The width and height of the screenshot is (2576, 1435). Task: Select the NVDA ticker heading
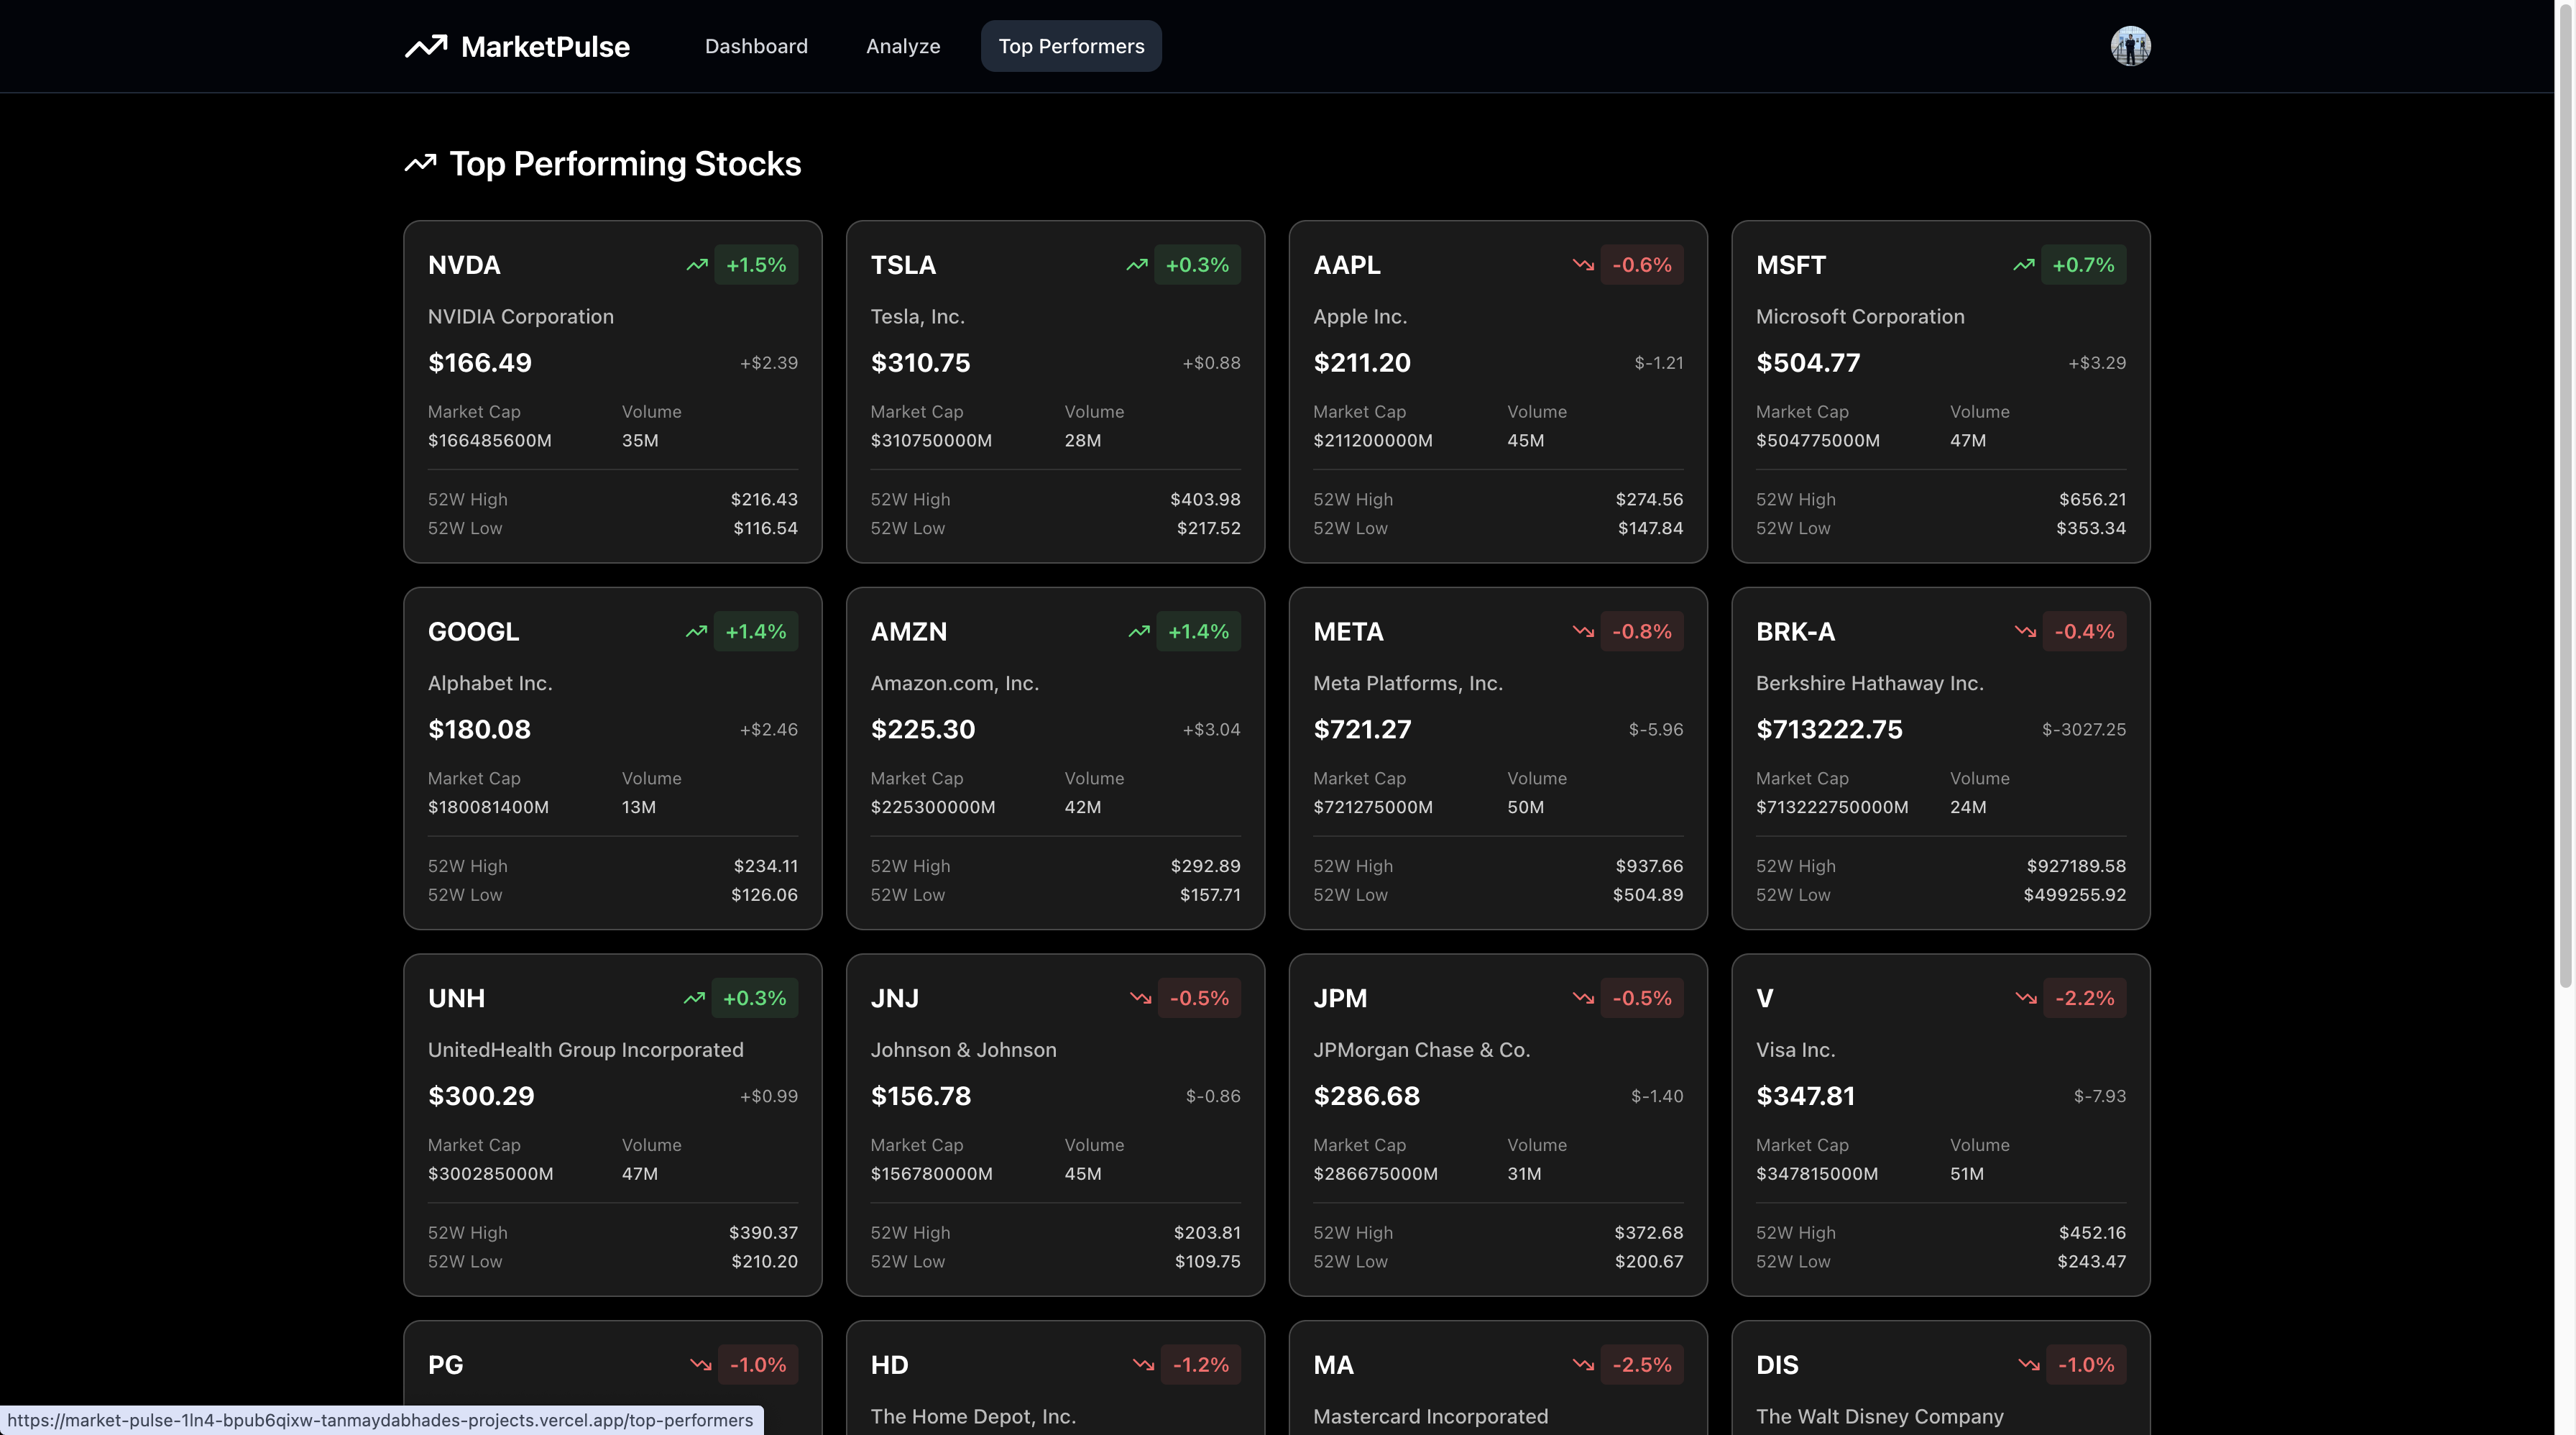click(464, 265)
